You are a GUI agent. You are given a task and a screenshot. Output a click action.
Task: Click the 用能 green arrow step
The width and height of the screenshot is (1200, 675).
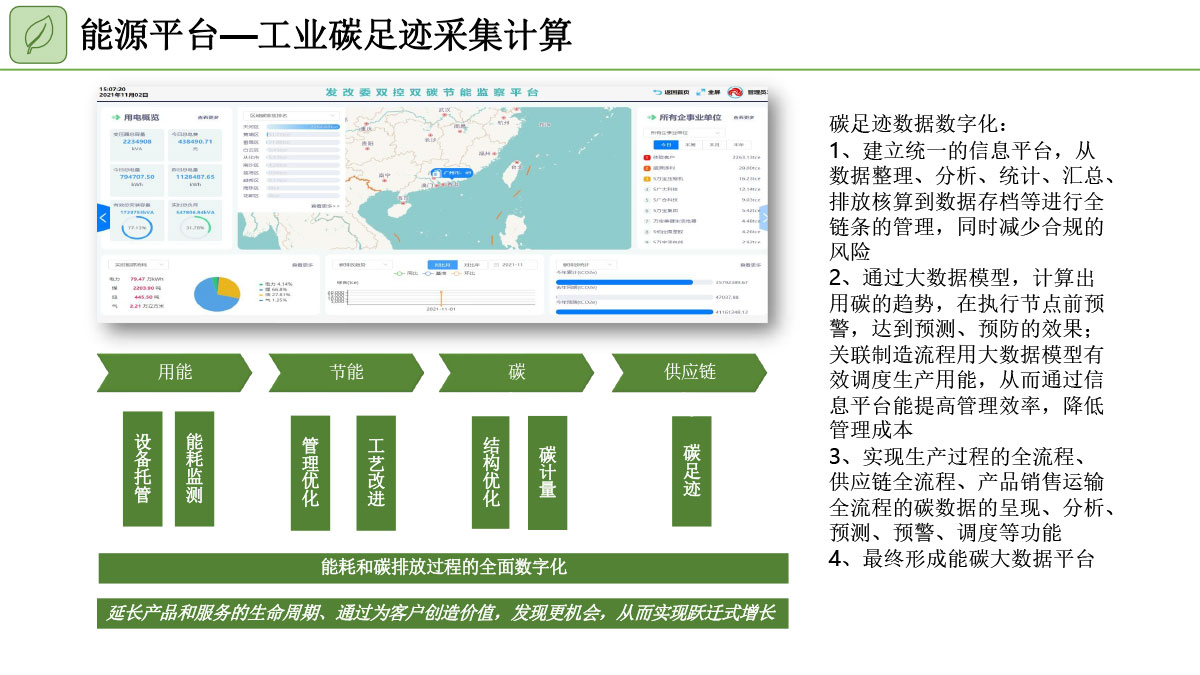(176, 372)
